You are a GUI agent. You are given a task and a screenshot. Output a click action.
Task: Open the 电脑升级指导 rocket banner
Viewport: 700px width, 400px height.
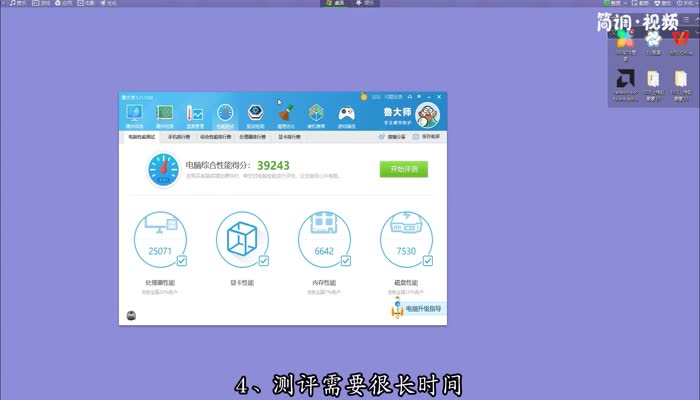pos(417,309)
